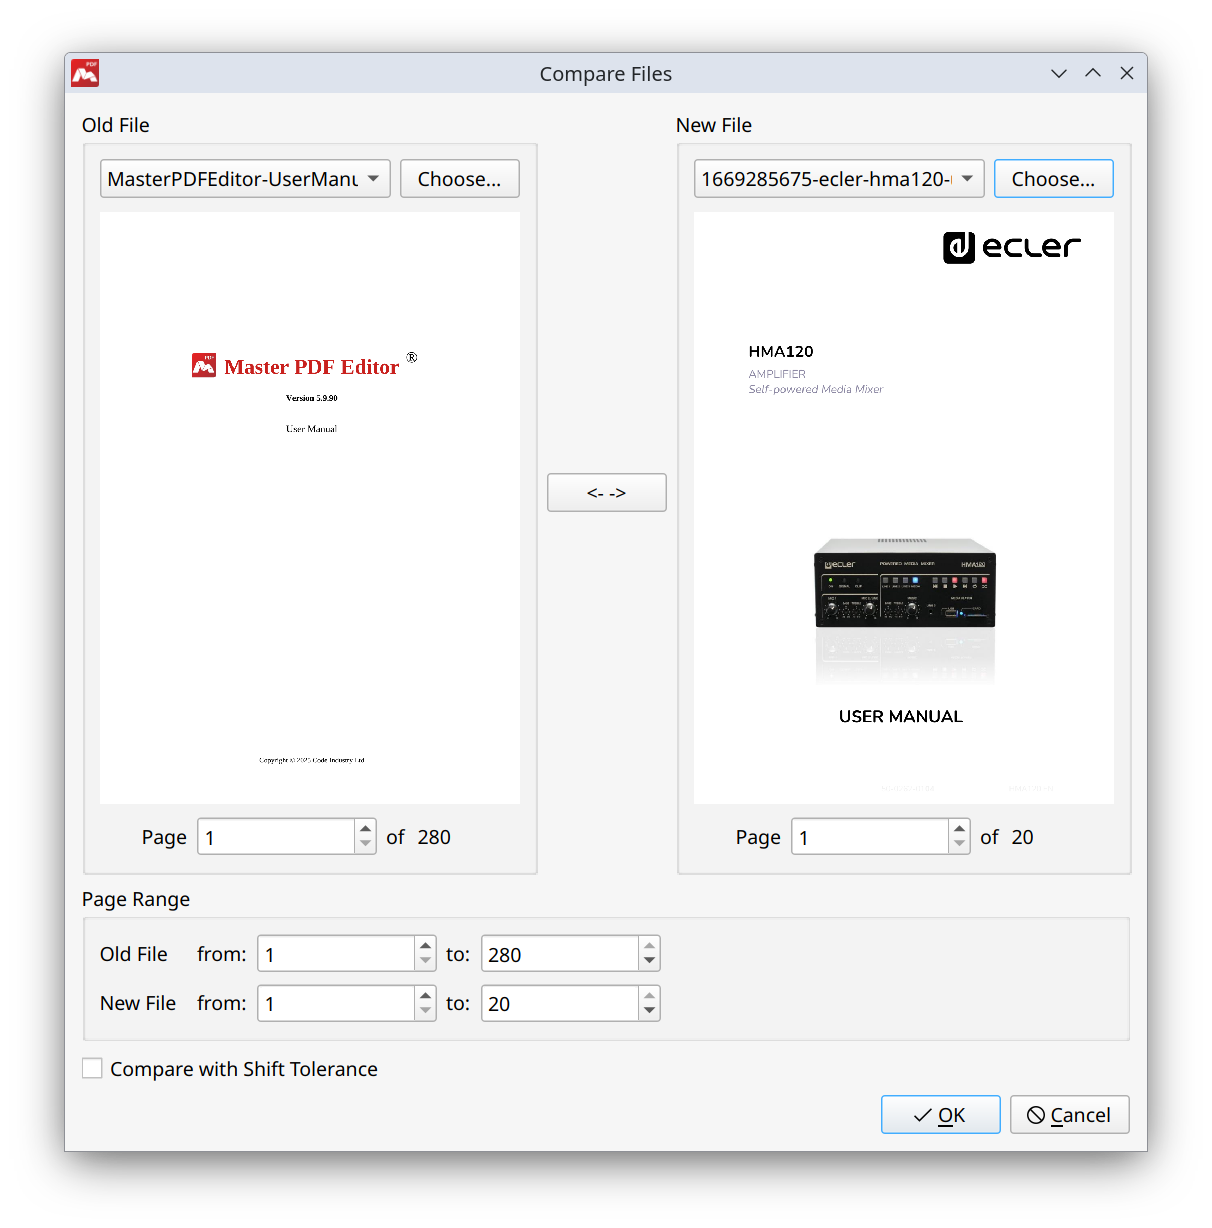Click the window shade chevron-down icon

(1058, 73)
